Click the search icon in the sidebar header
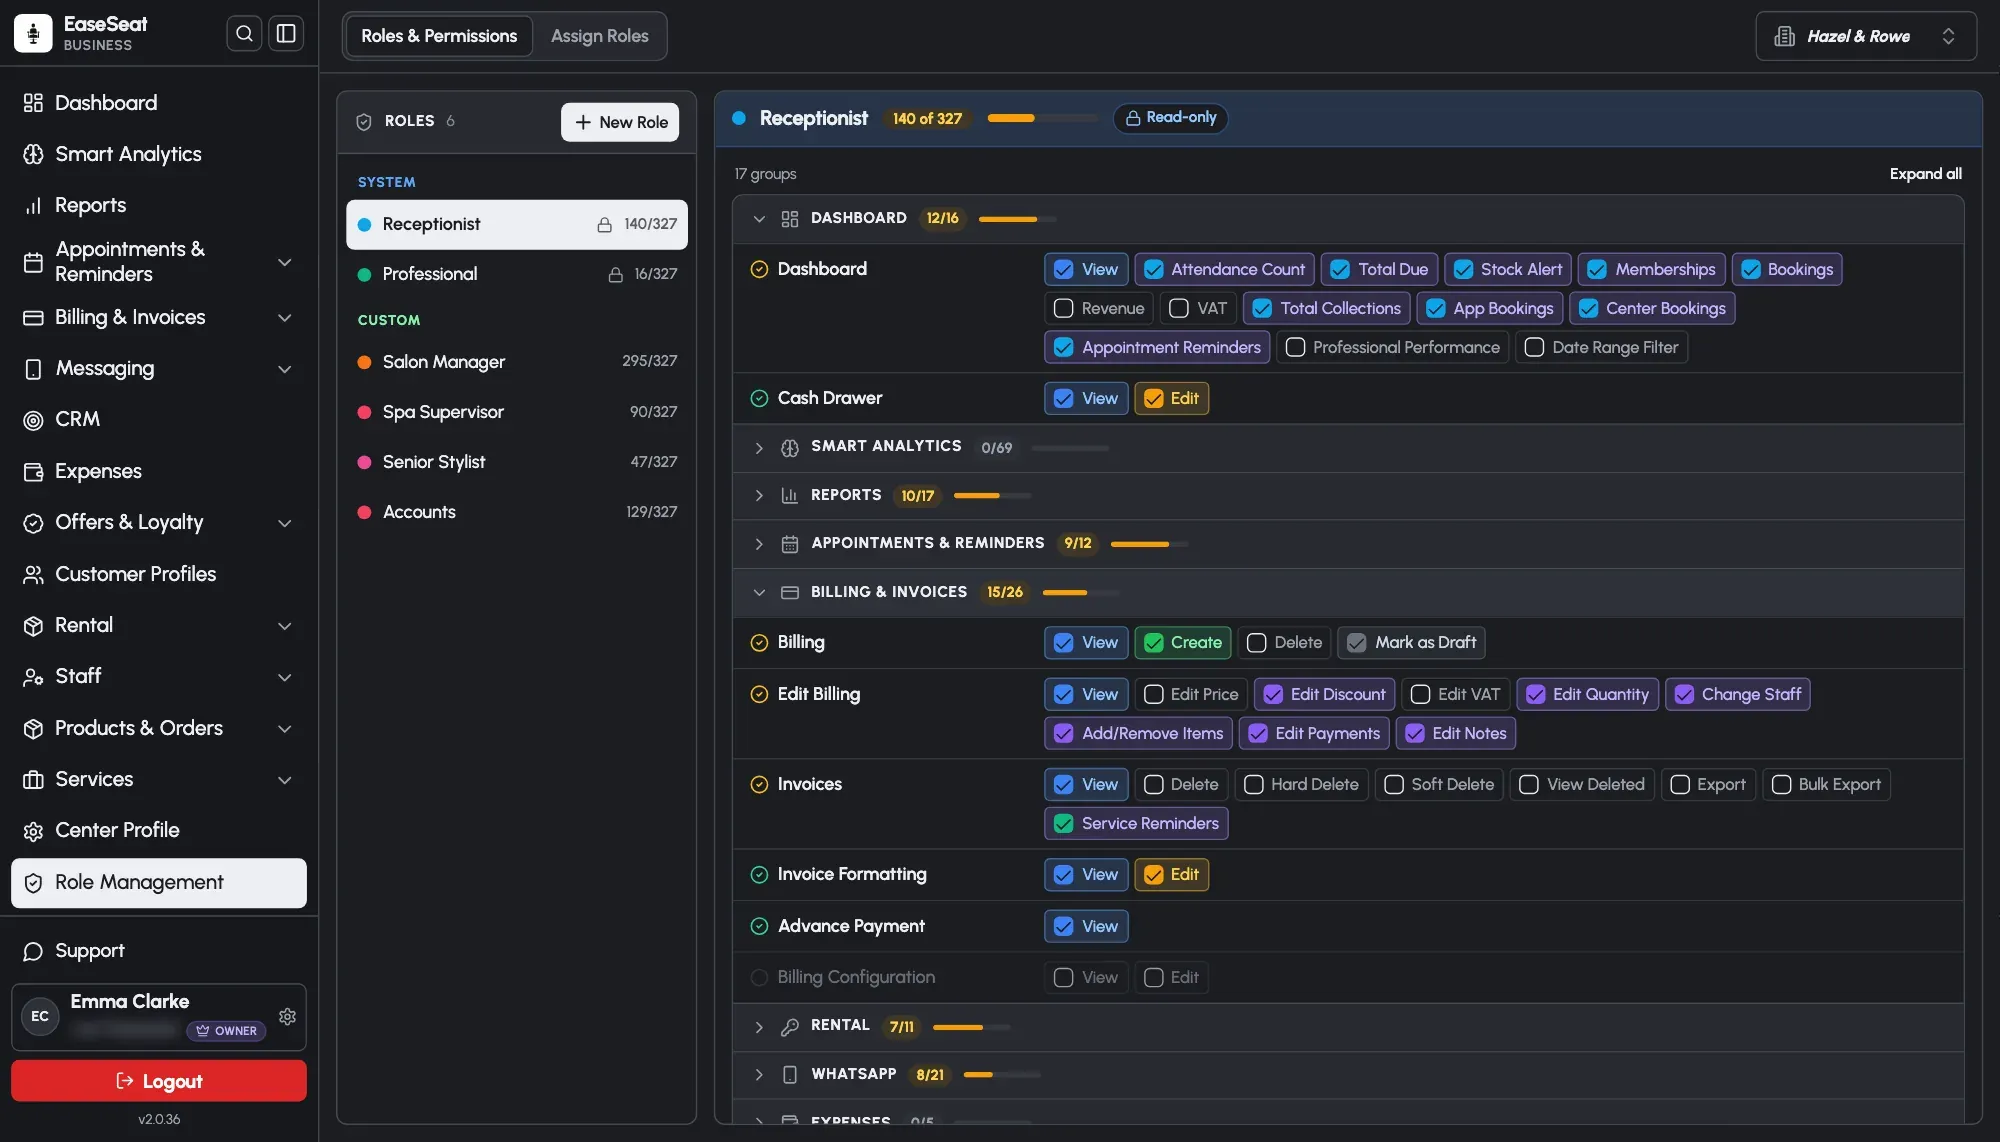Viewport: 2000px width, 1142px height. click(244, 33)
